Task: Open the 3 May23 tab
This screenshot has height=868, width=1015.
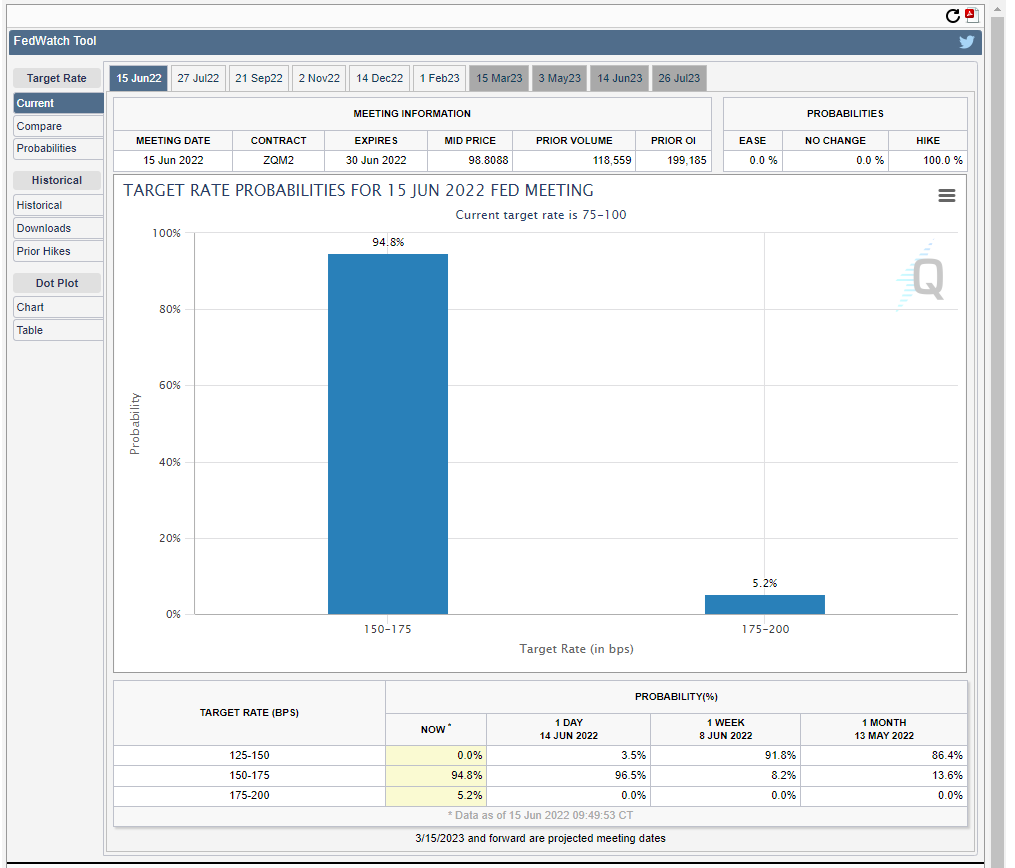Action: [559, 78]
